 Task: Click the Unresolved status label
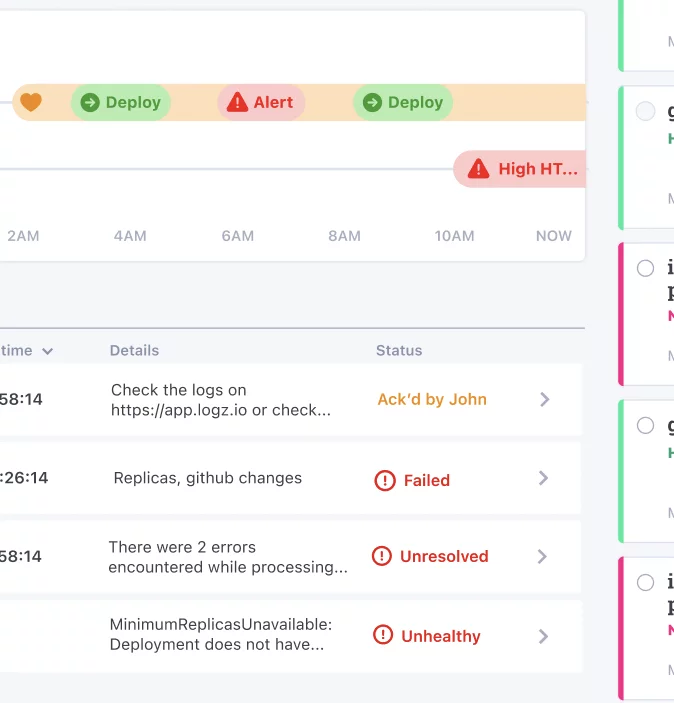[x=444, y=556]
